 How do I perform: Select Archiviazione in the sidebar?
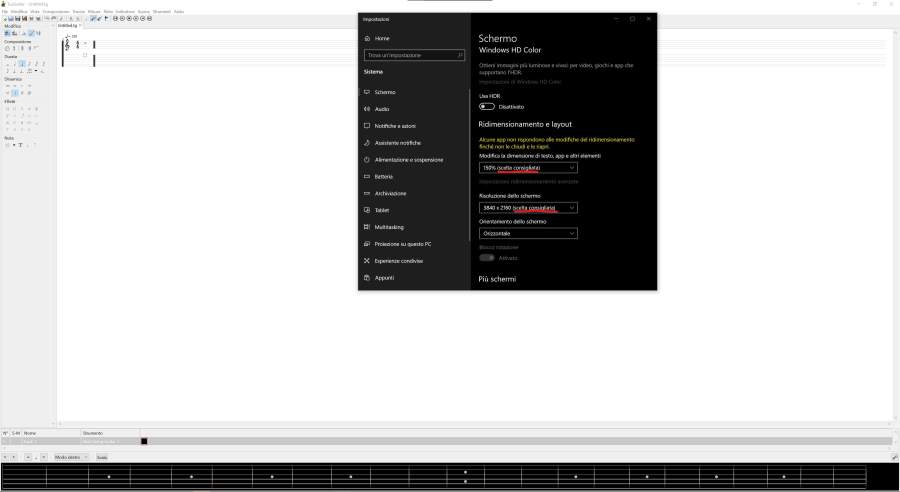pyautogui.click(x=390, y=194)
